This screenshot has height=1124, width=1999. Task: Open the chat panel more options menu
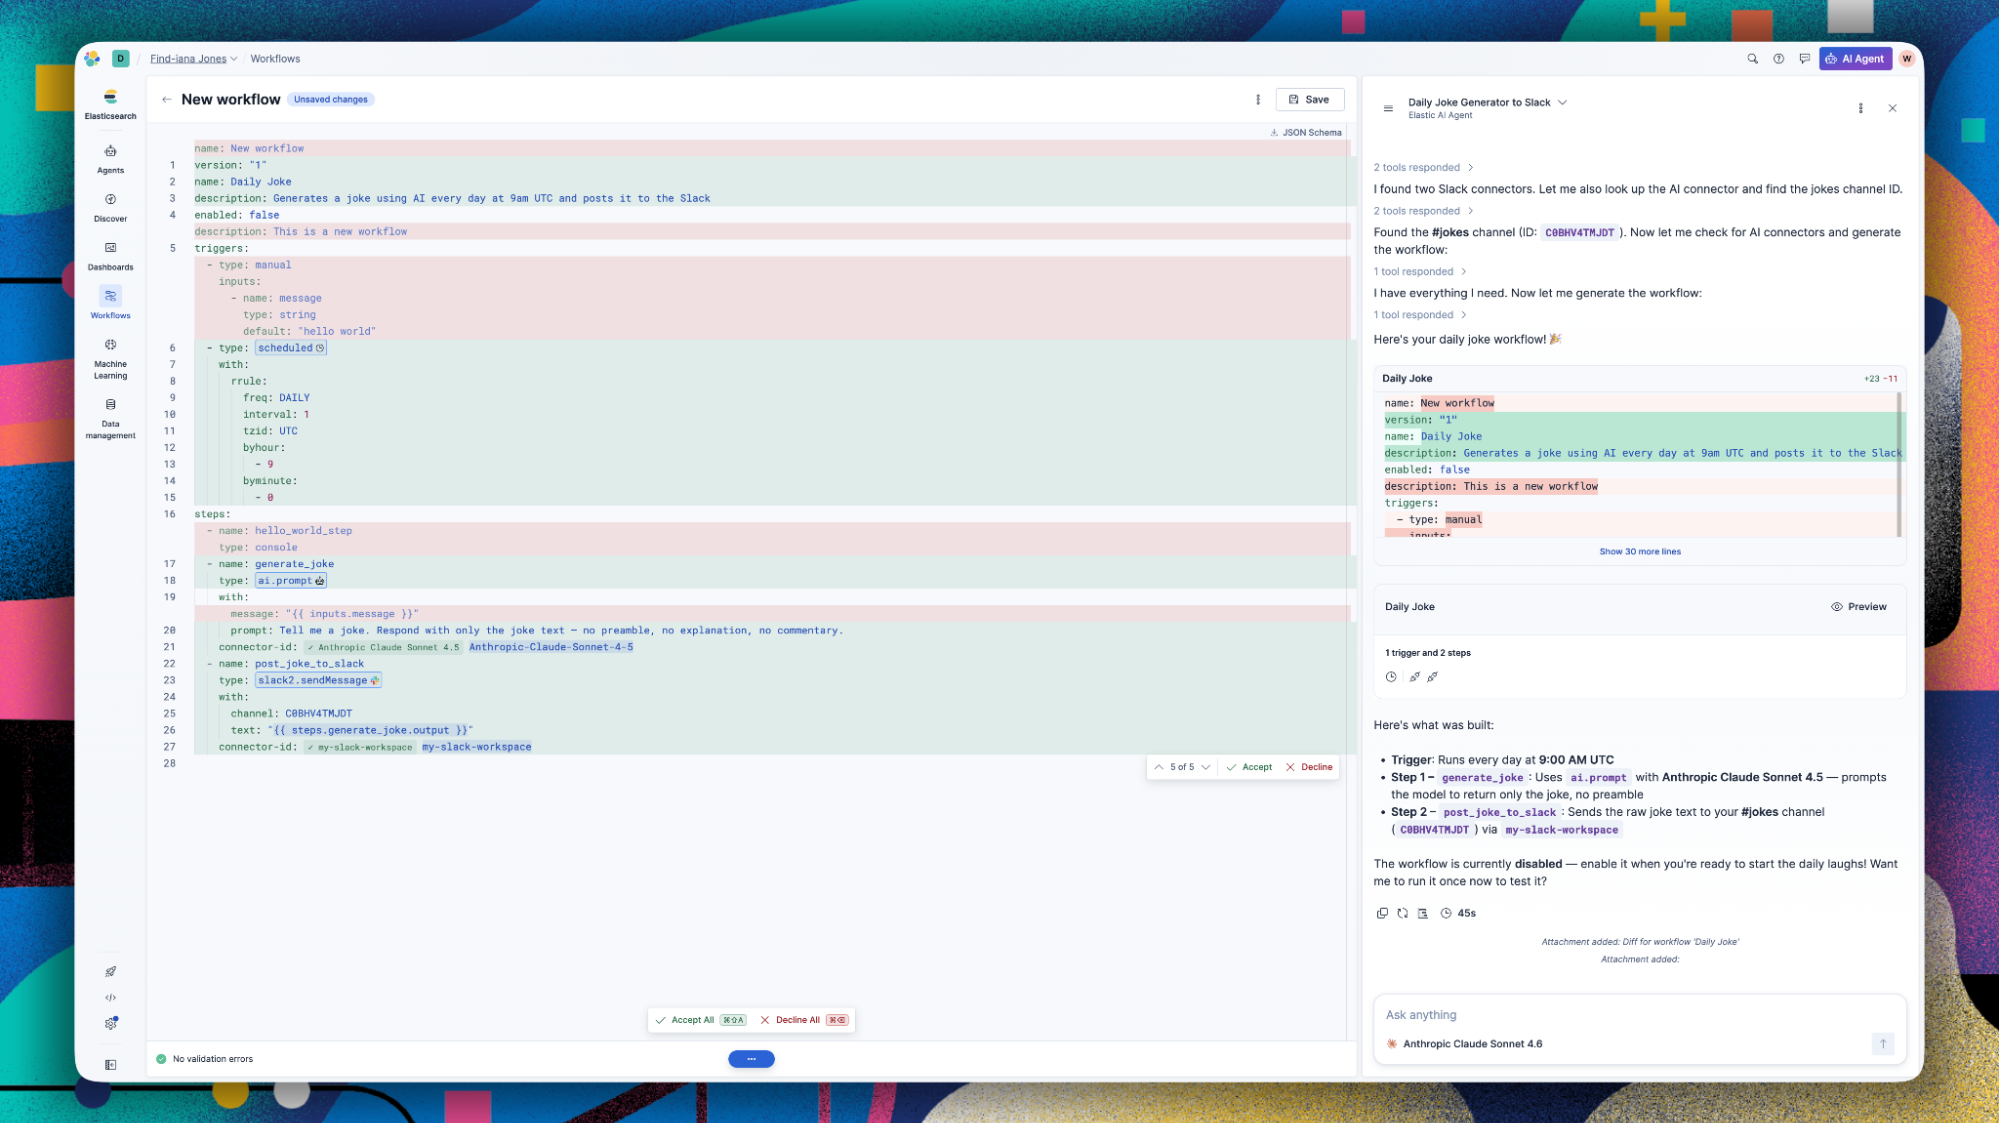pyautogui.click(x=1860, y=108)
